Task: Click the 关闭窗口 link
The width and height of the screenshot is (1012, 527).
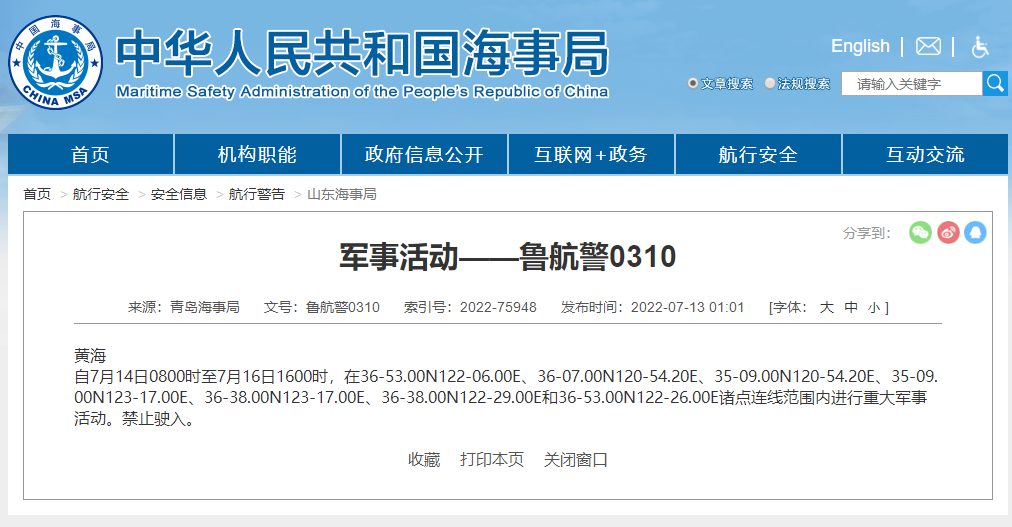Action: click(576, 460)
